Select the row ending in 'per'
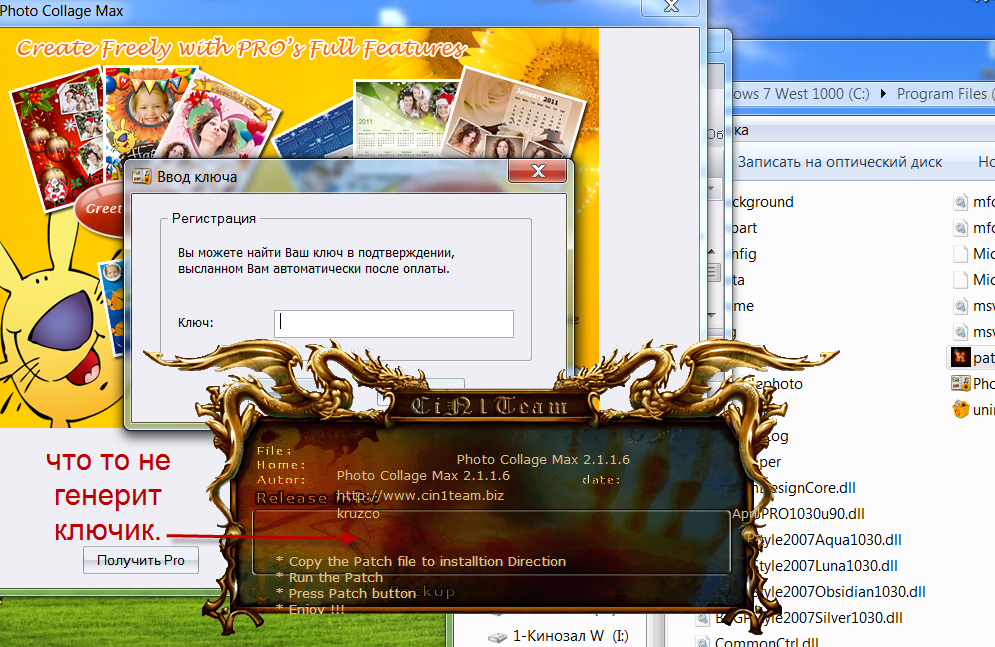 [x=770, y=462]
